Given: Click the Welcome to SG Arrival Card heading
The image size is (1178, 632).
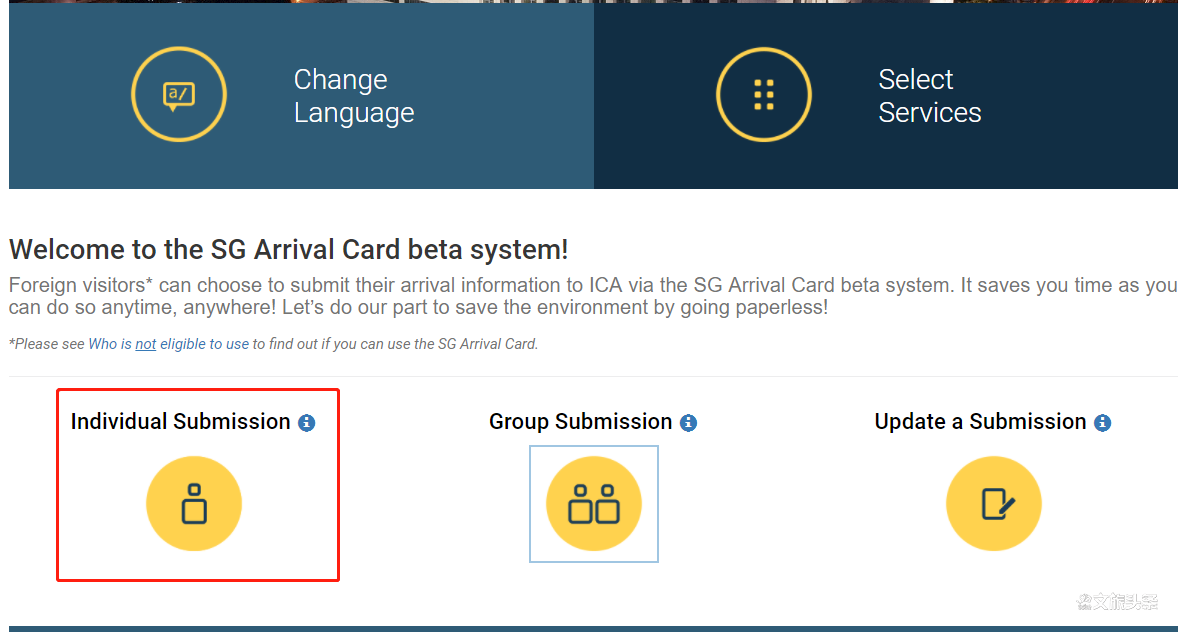Looking at the screenshot, I should [288, 249].
